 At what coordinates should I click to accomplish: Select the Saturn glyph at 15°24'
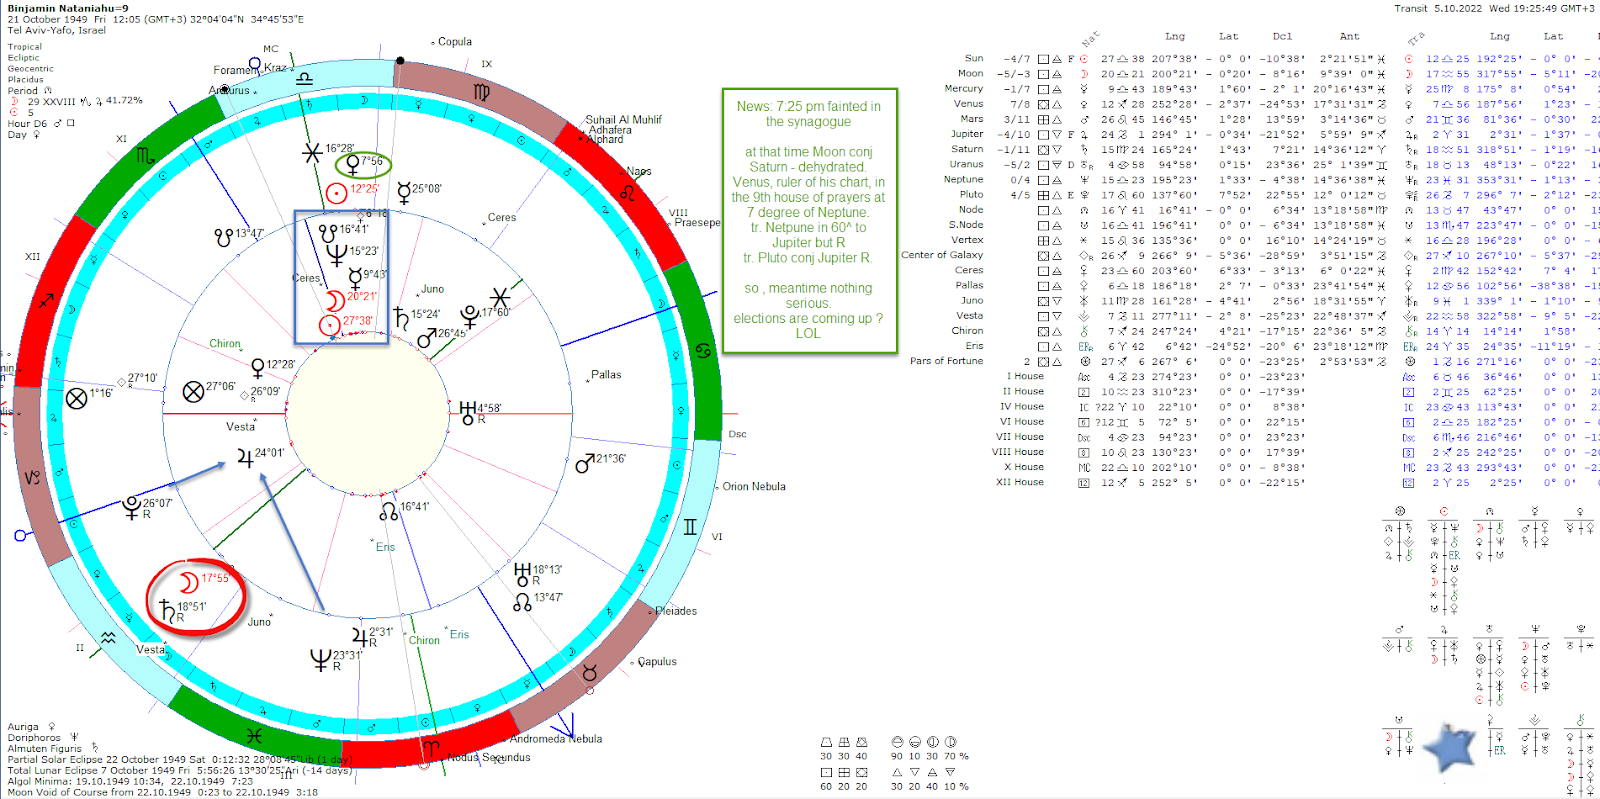[x=401, y=318]
